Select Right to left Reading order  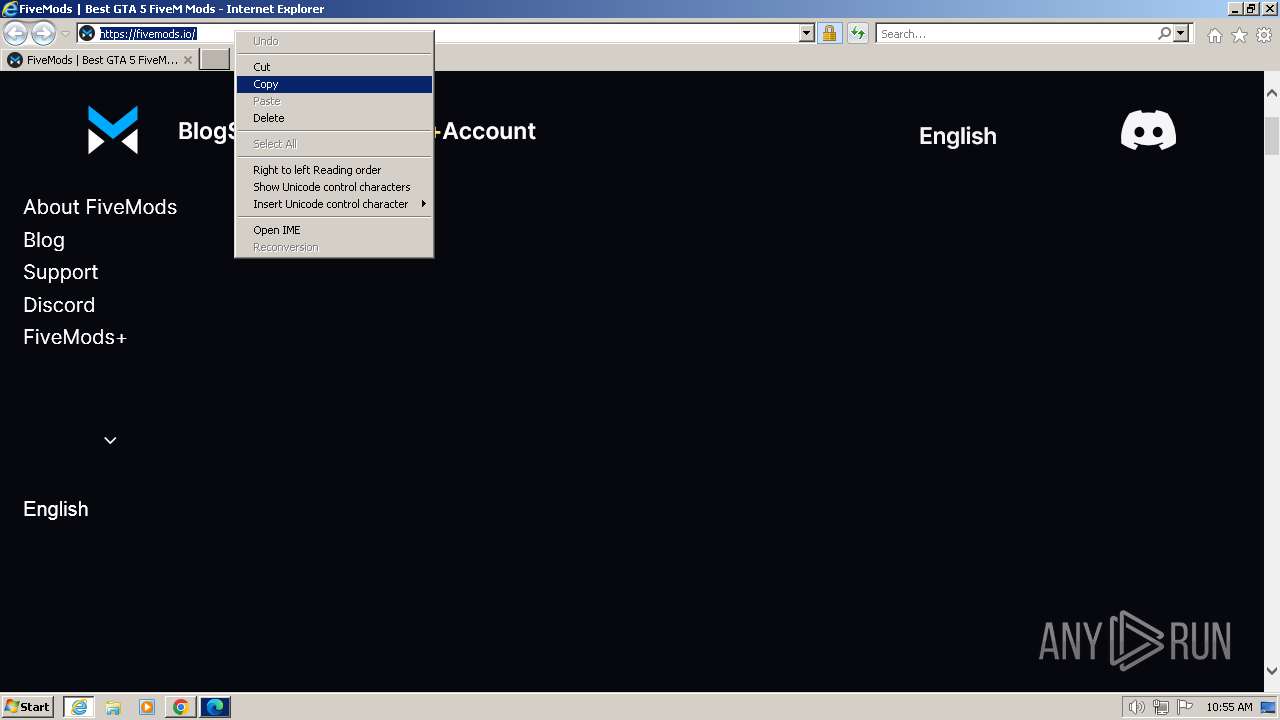click(x=334, y=170)
